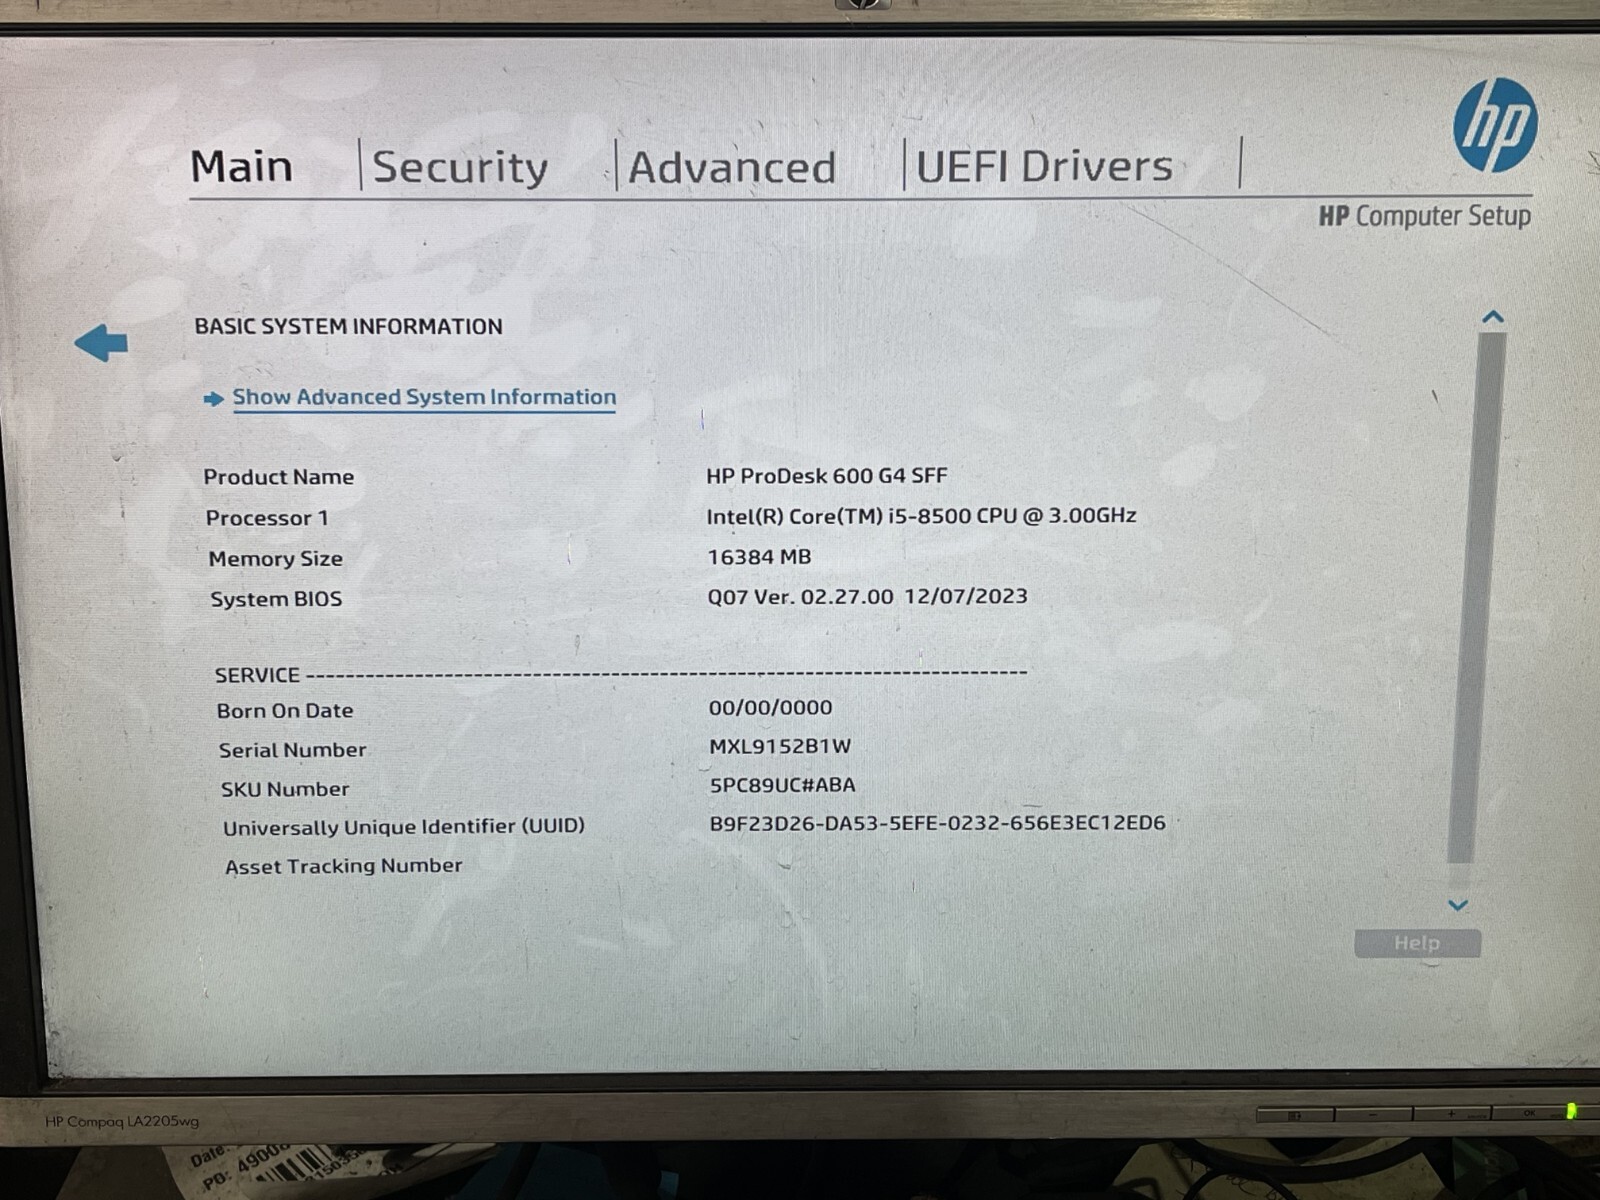This screenshot has height=1200, width=1600.
Task: Select the 16384 MB memory value
Action: point(759,557)
